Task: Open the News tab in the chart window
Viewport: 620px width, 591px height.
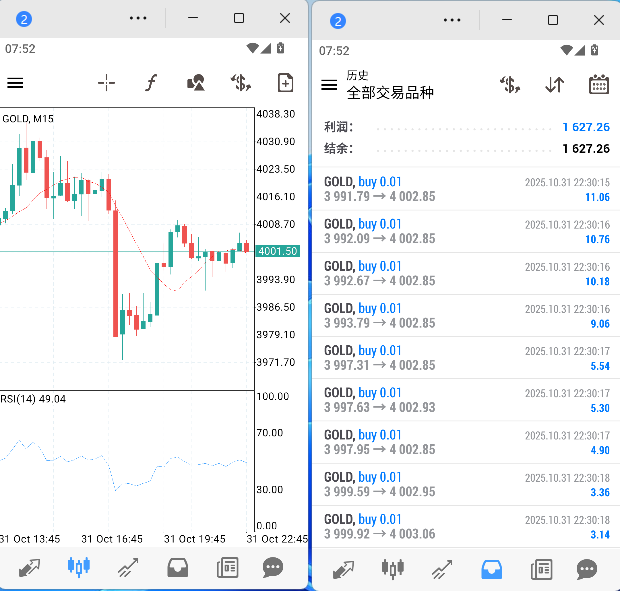Action: [x=227, y=568]
